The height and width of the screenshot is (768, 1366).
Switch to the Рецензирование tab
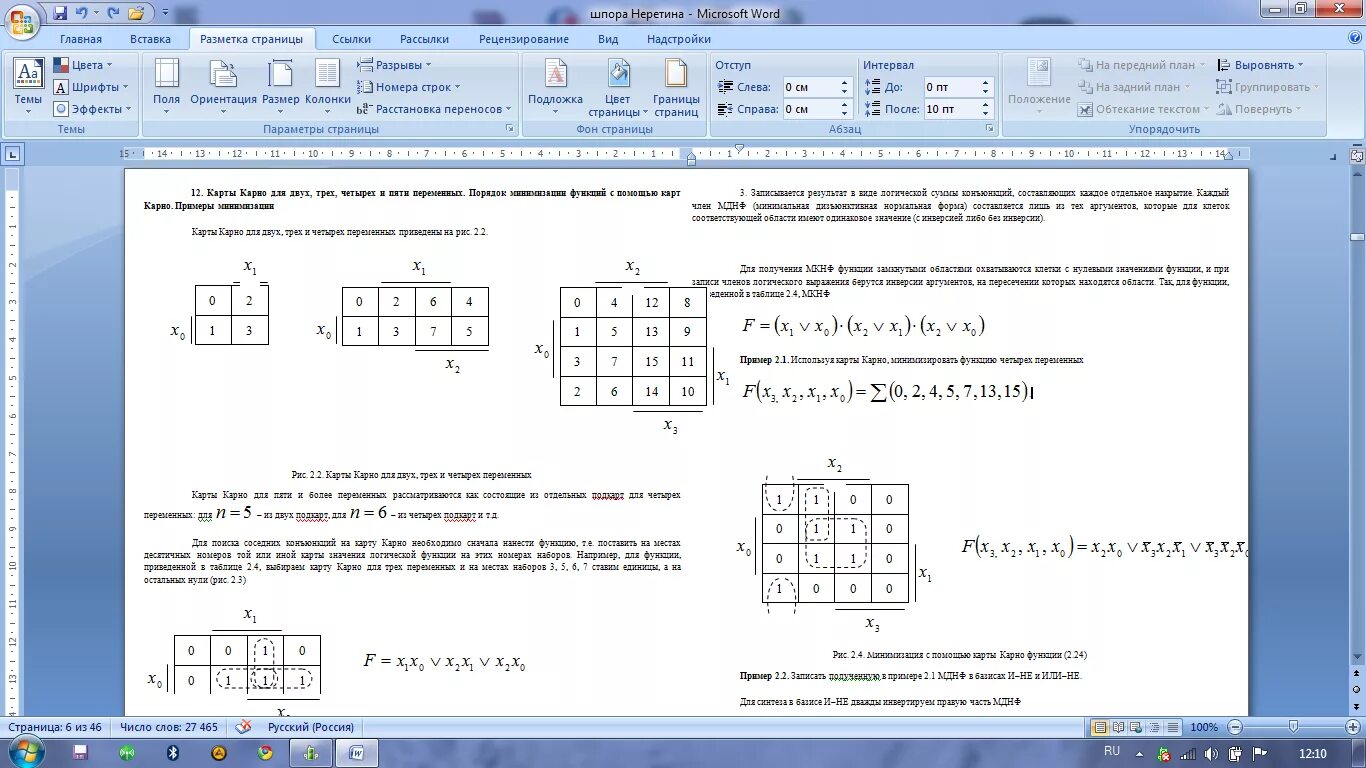(x=524, y=39)
